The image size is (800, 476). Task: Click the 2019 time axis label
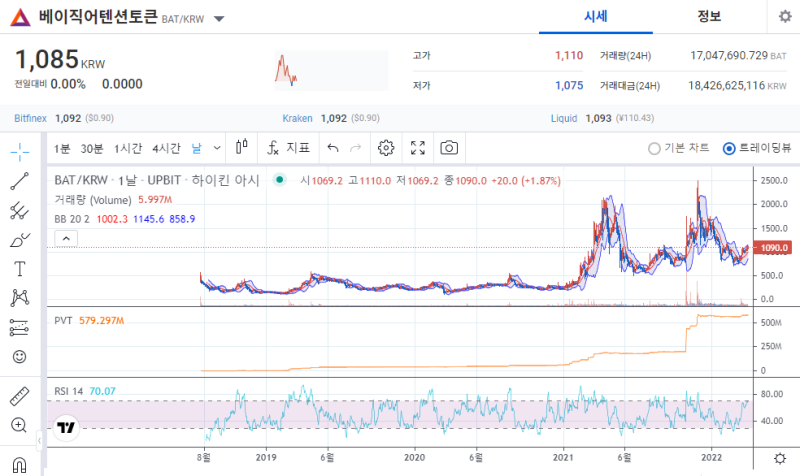coord(266,458)
